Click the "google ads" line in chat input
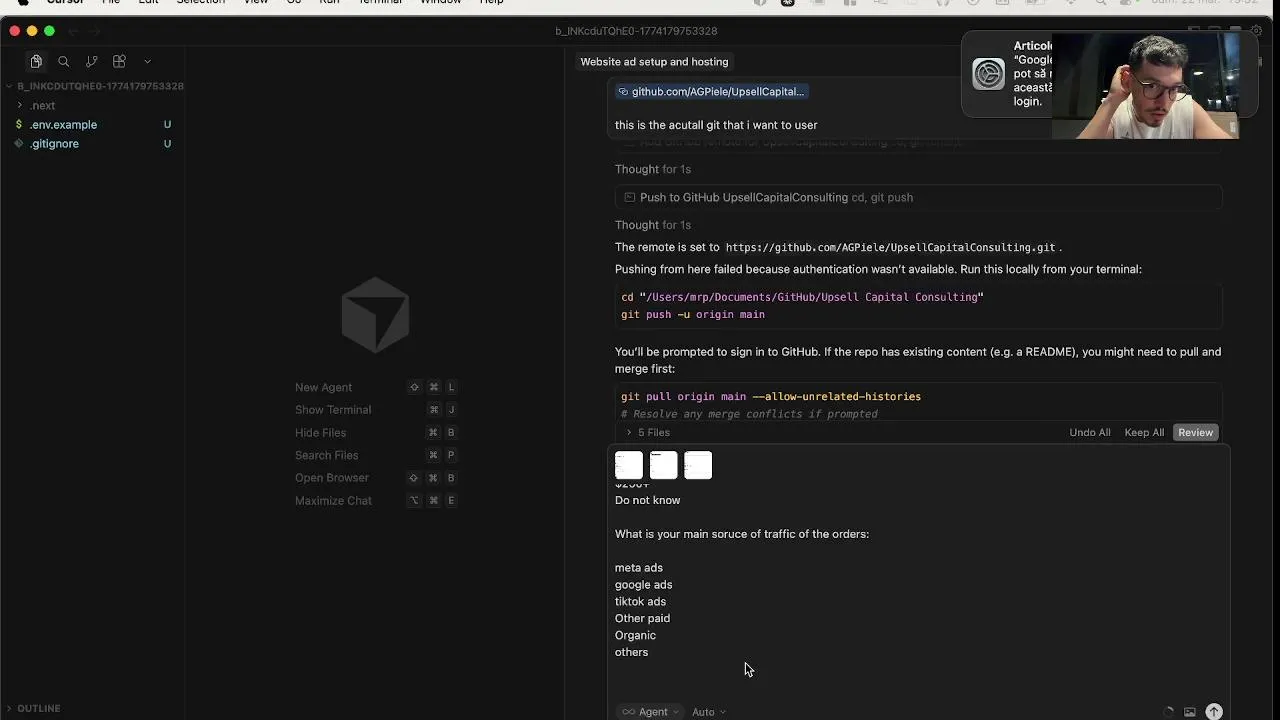 point(643,585)
